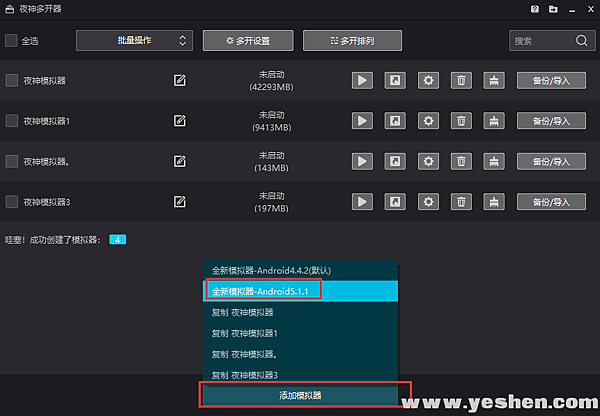Click 备份/导入 for 夜神模拟器
The height and width of the screenshot is (416, 600).
tap(551, 80)
